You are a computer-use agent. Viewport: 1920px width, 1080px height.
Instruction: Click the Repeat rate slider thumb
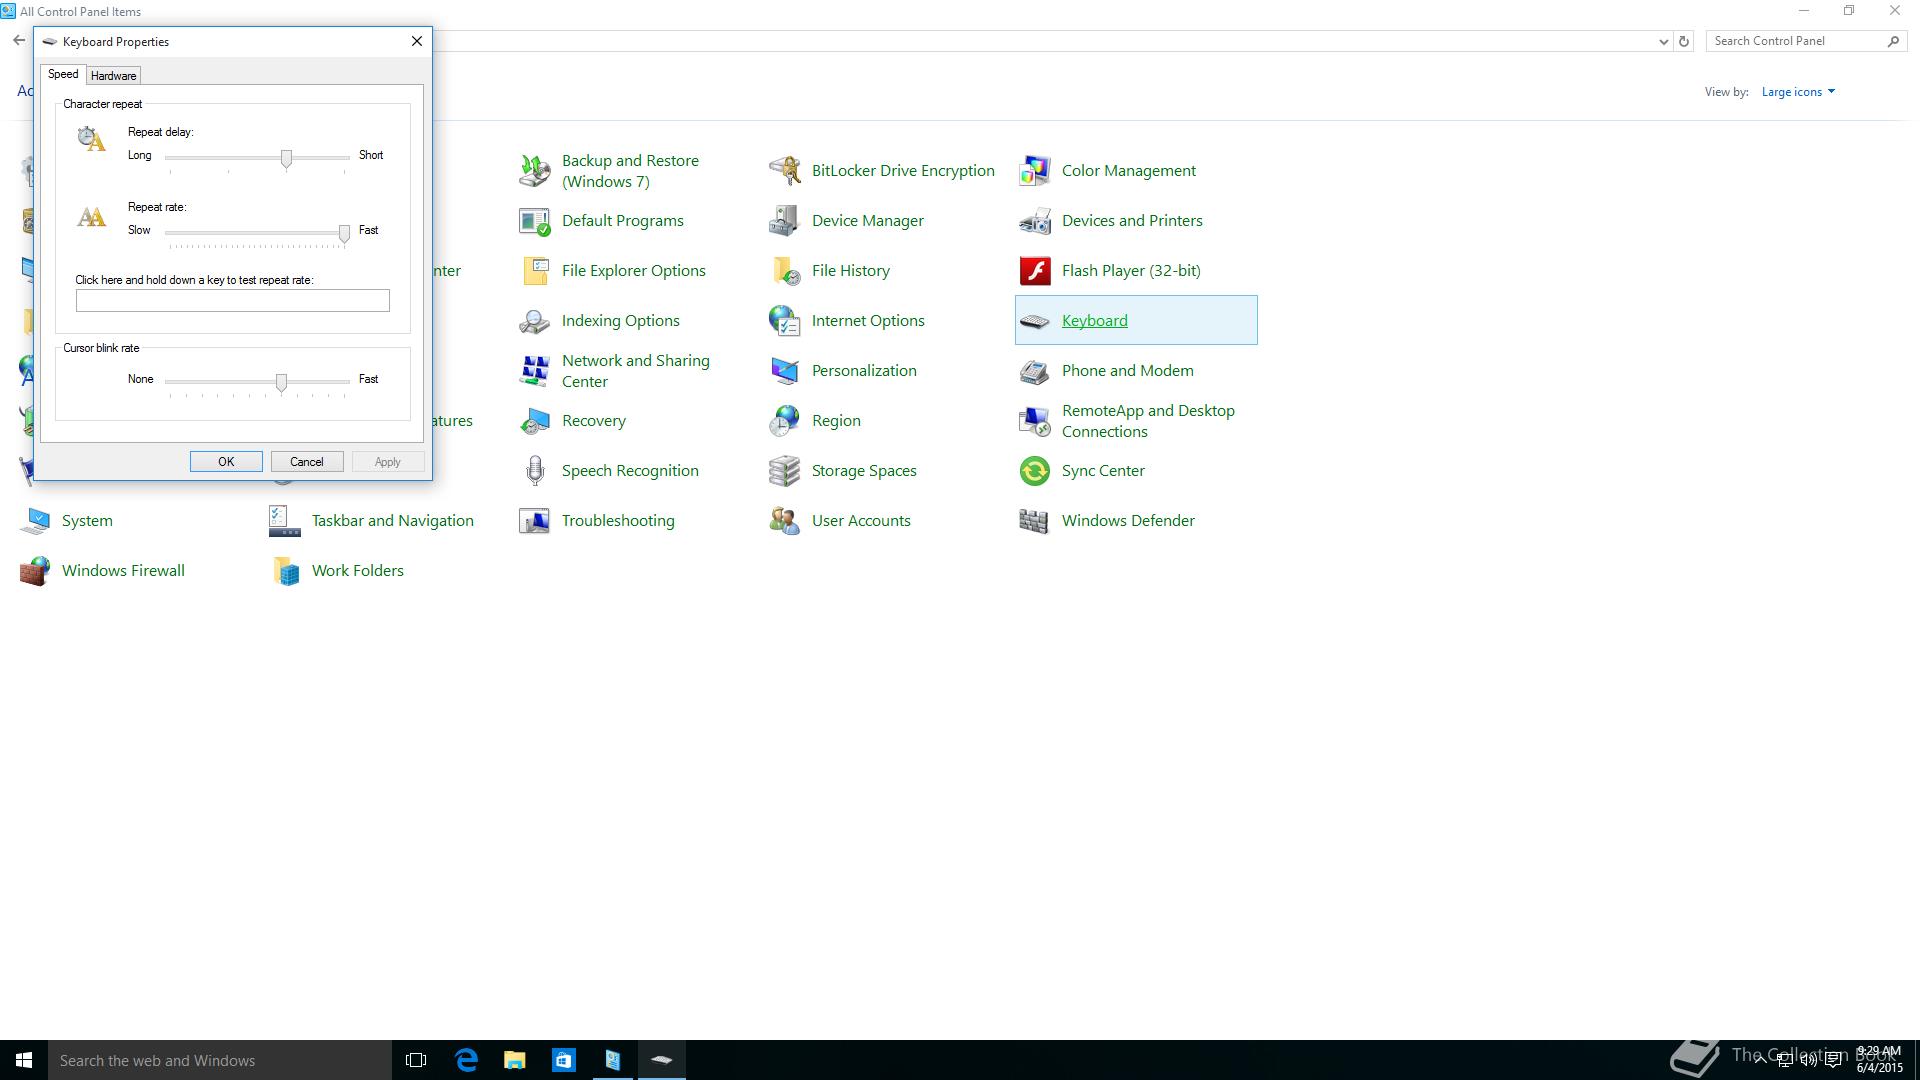[x=344, y=234]
